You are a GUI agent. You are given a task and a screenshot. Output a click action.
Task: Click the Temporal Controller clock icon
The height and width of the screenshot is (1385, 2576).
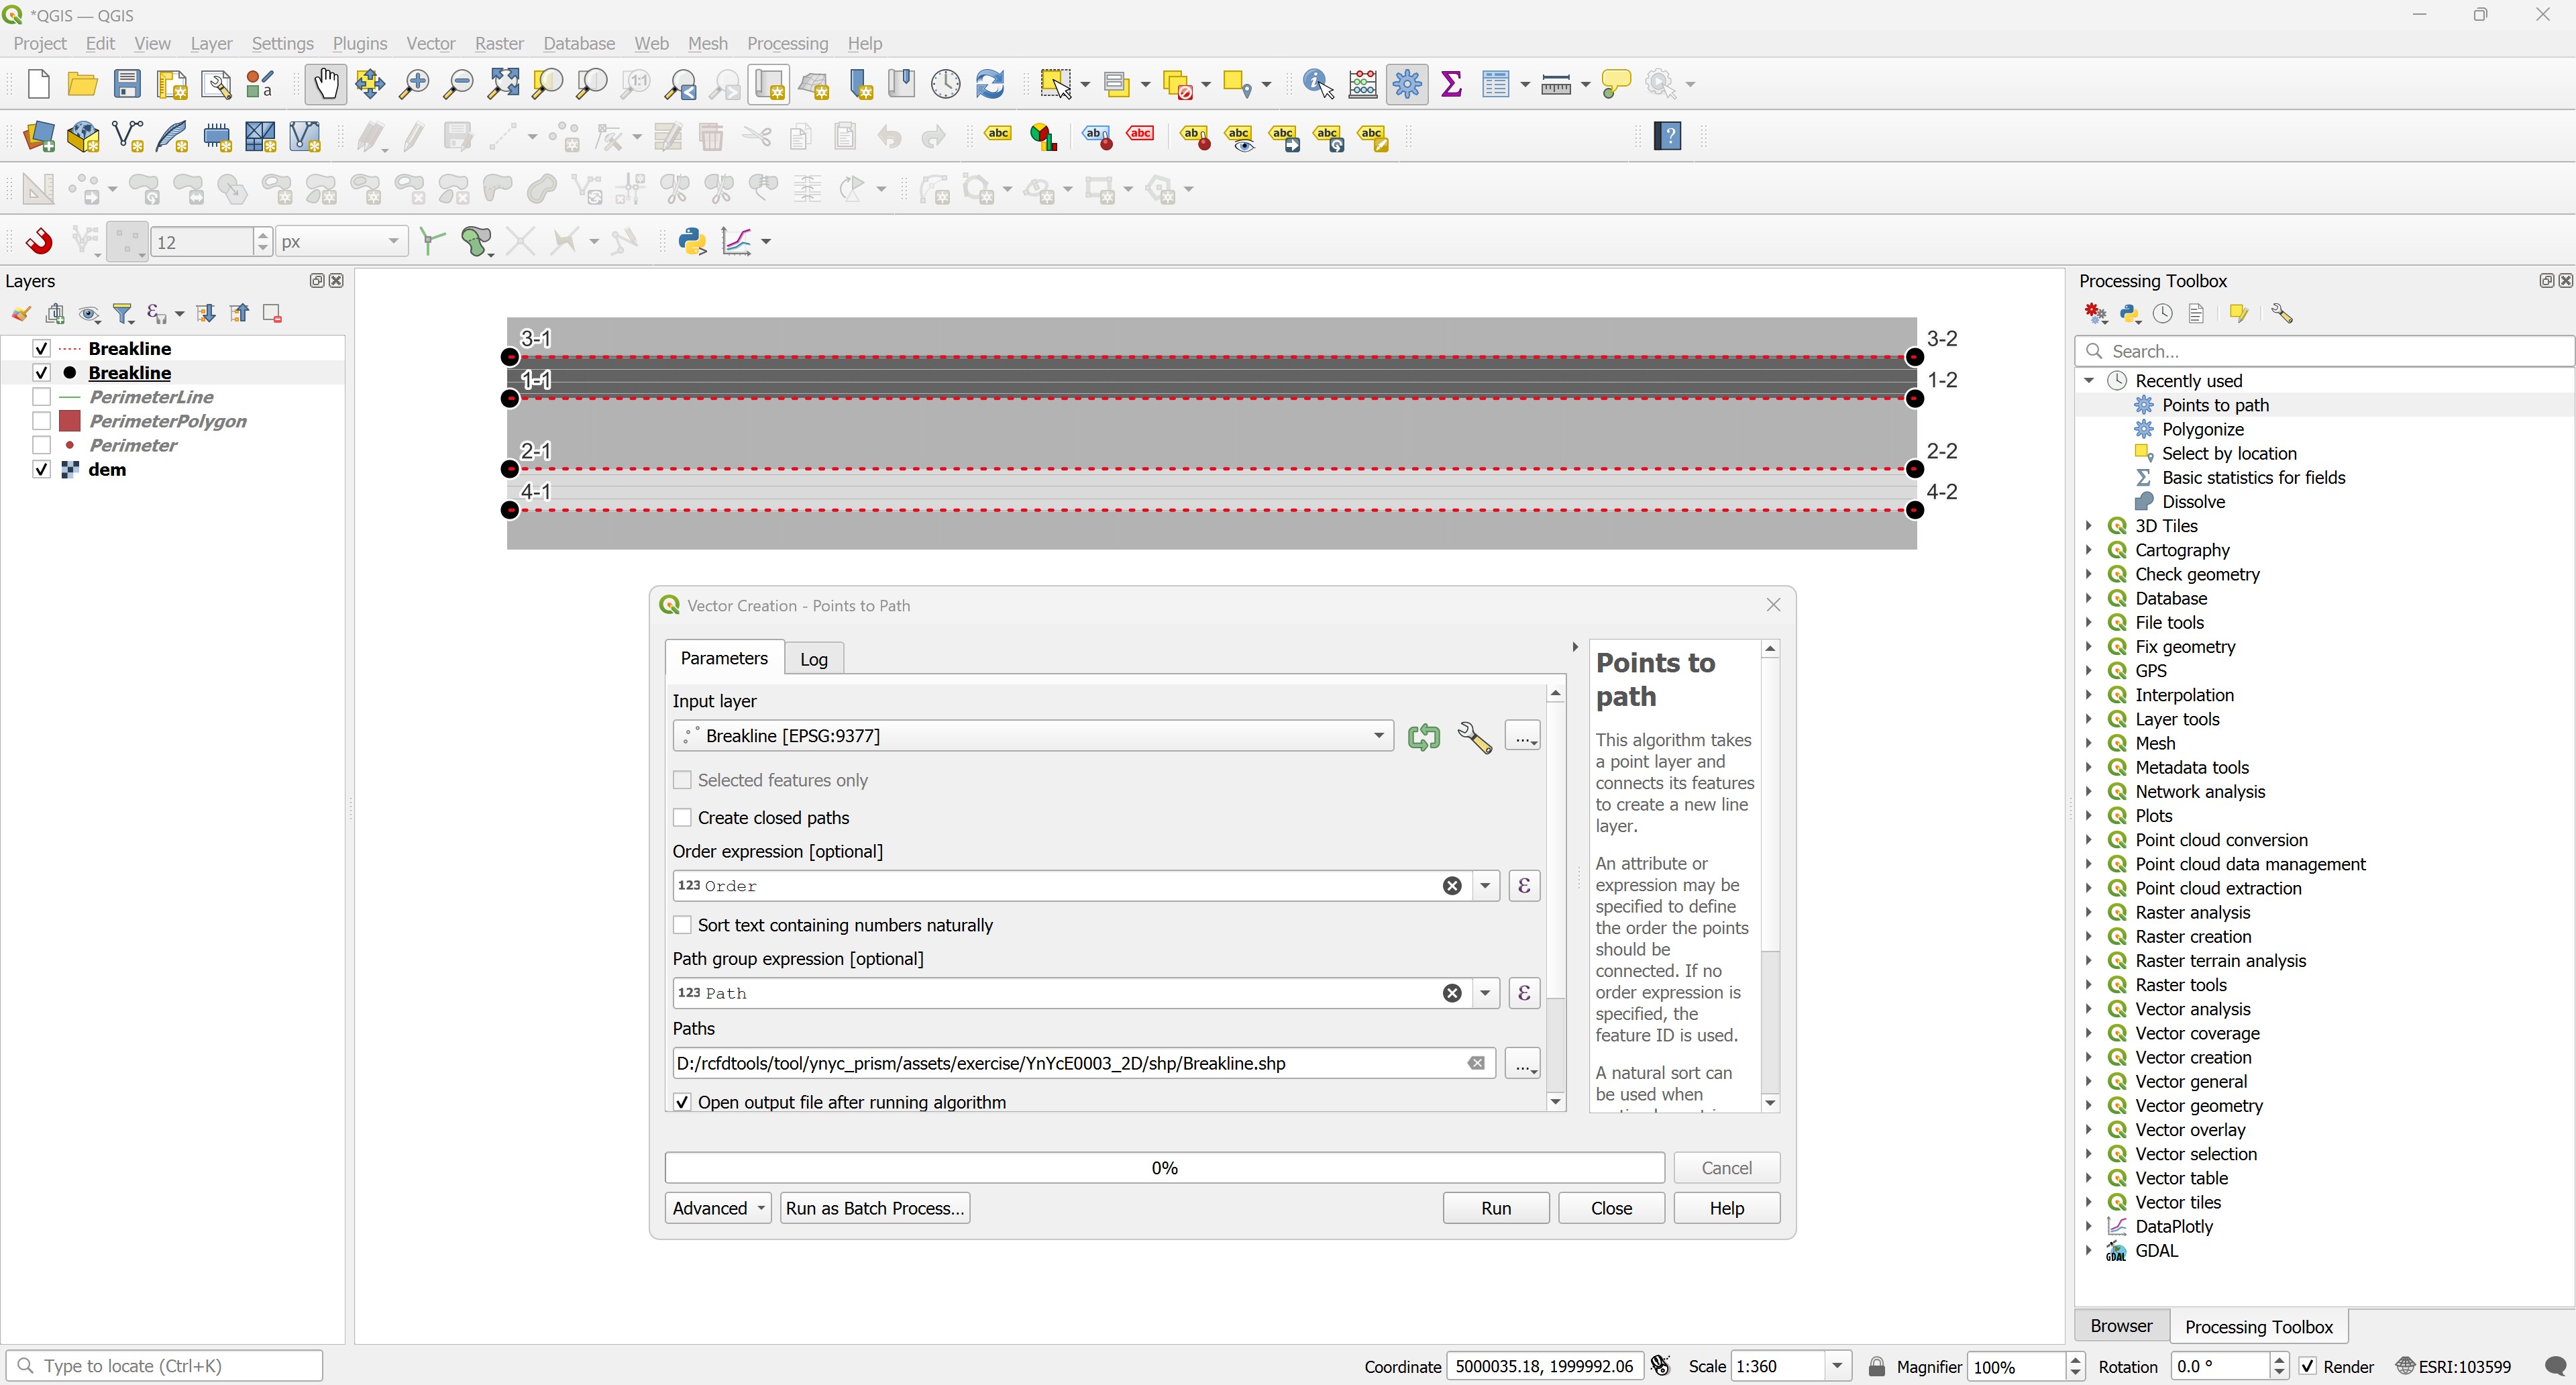point(945,84)
